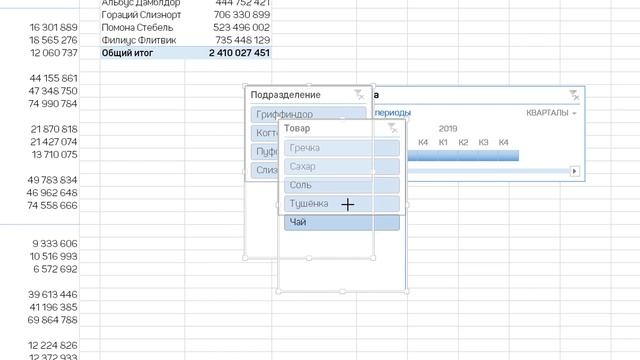640x360 pixels.
Task: Open the КВАРТАЛЫ time level dropdown
Action: coord(551,113)
